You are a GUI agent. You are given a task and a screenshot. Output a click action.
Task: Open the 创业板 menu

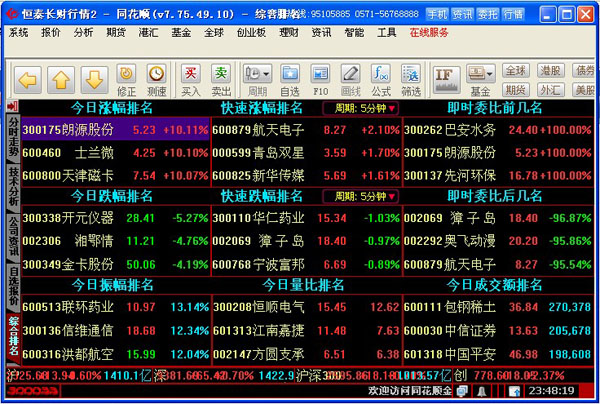tap(251, 33)
